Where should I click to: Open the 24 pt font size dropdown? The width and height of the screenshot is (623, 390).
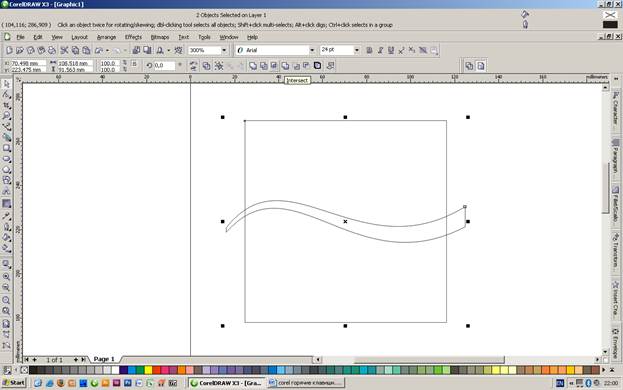coord(356,50)
